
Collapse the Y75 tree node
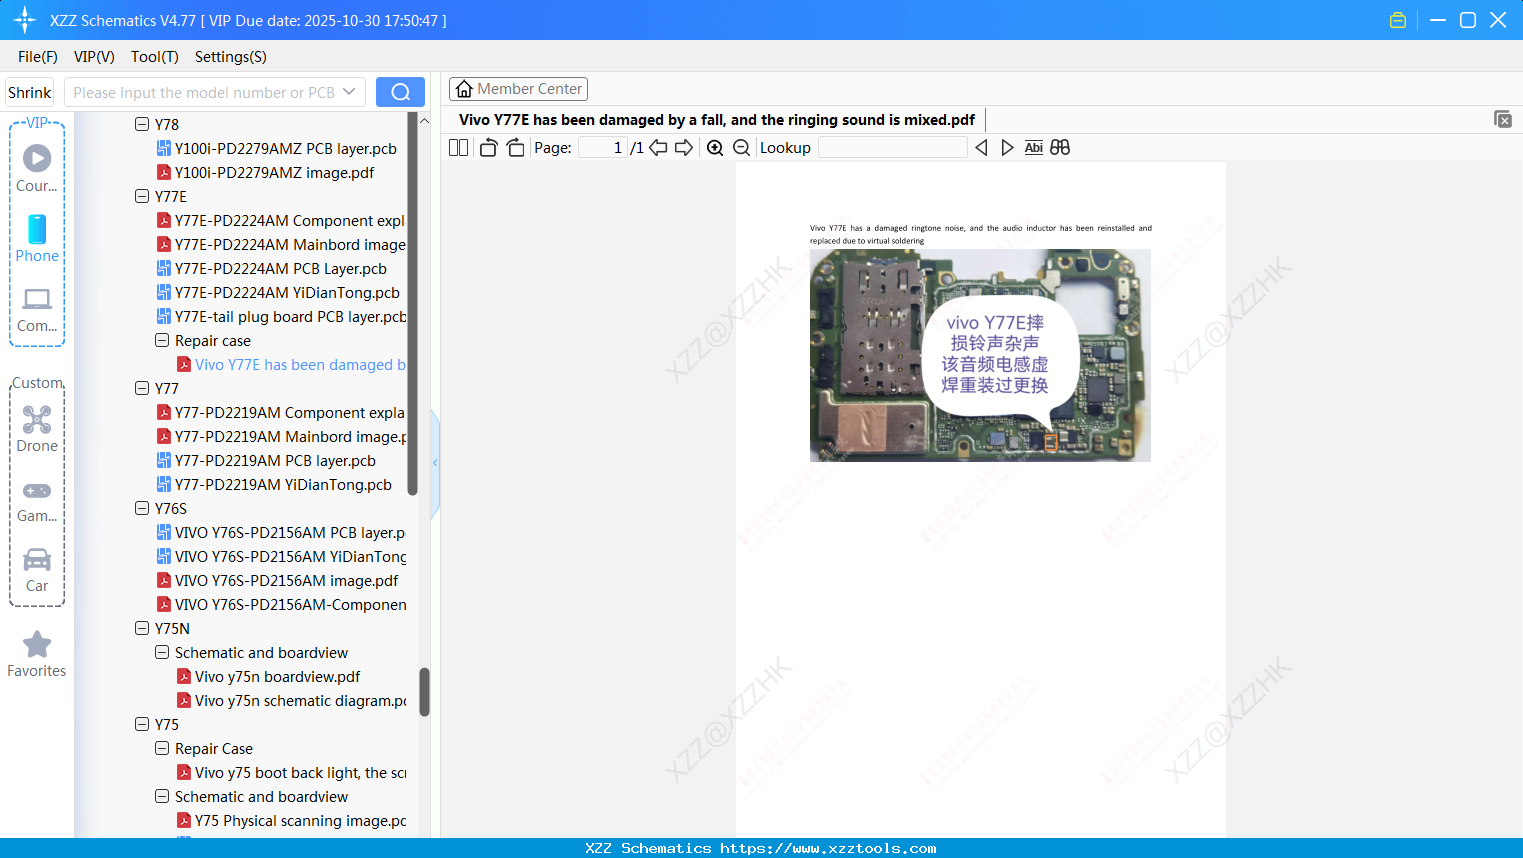pyautogui.click(x=142, y=724)
